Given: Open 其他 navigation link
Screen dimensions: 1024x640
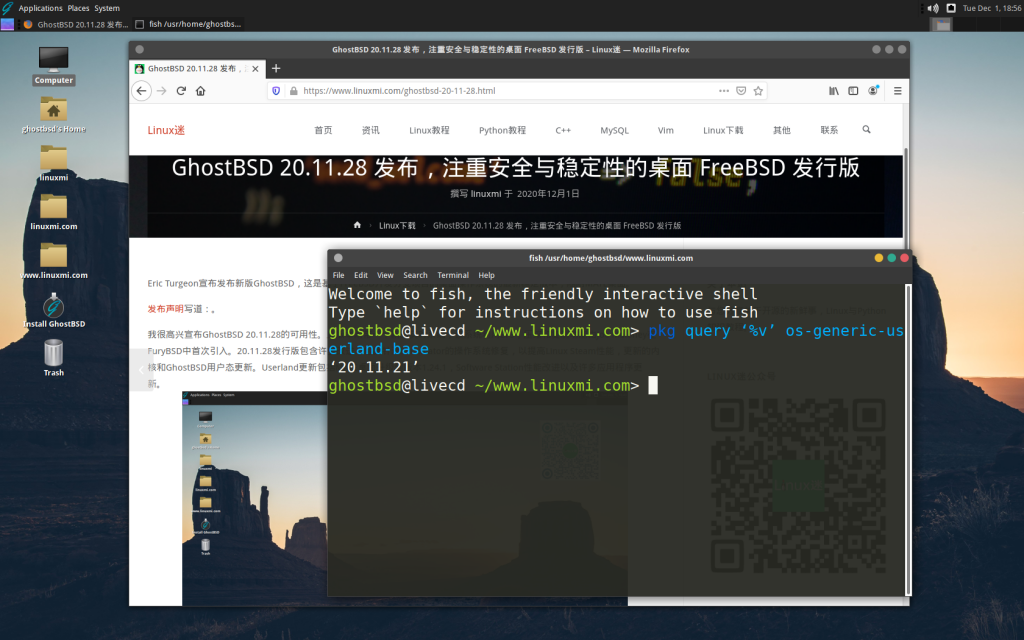Looking at the screenshot, I should pyautogui.click(x=782, y=130).
